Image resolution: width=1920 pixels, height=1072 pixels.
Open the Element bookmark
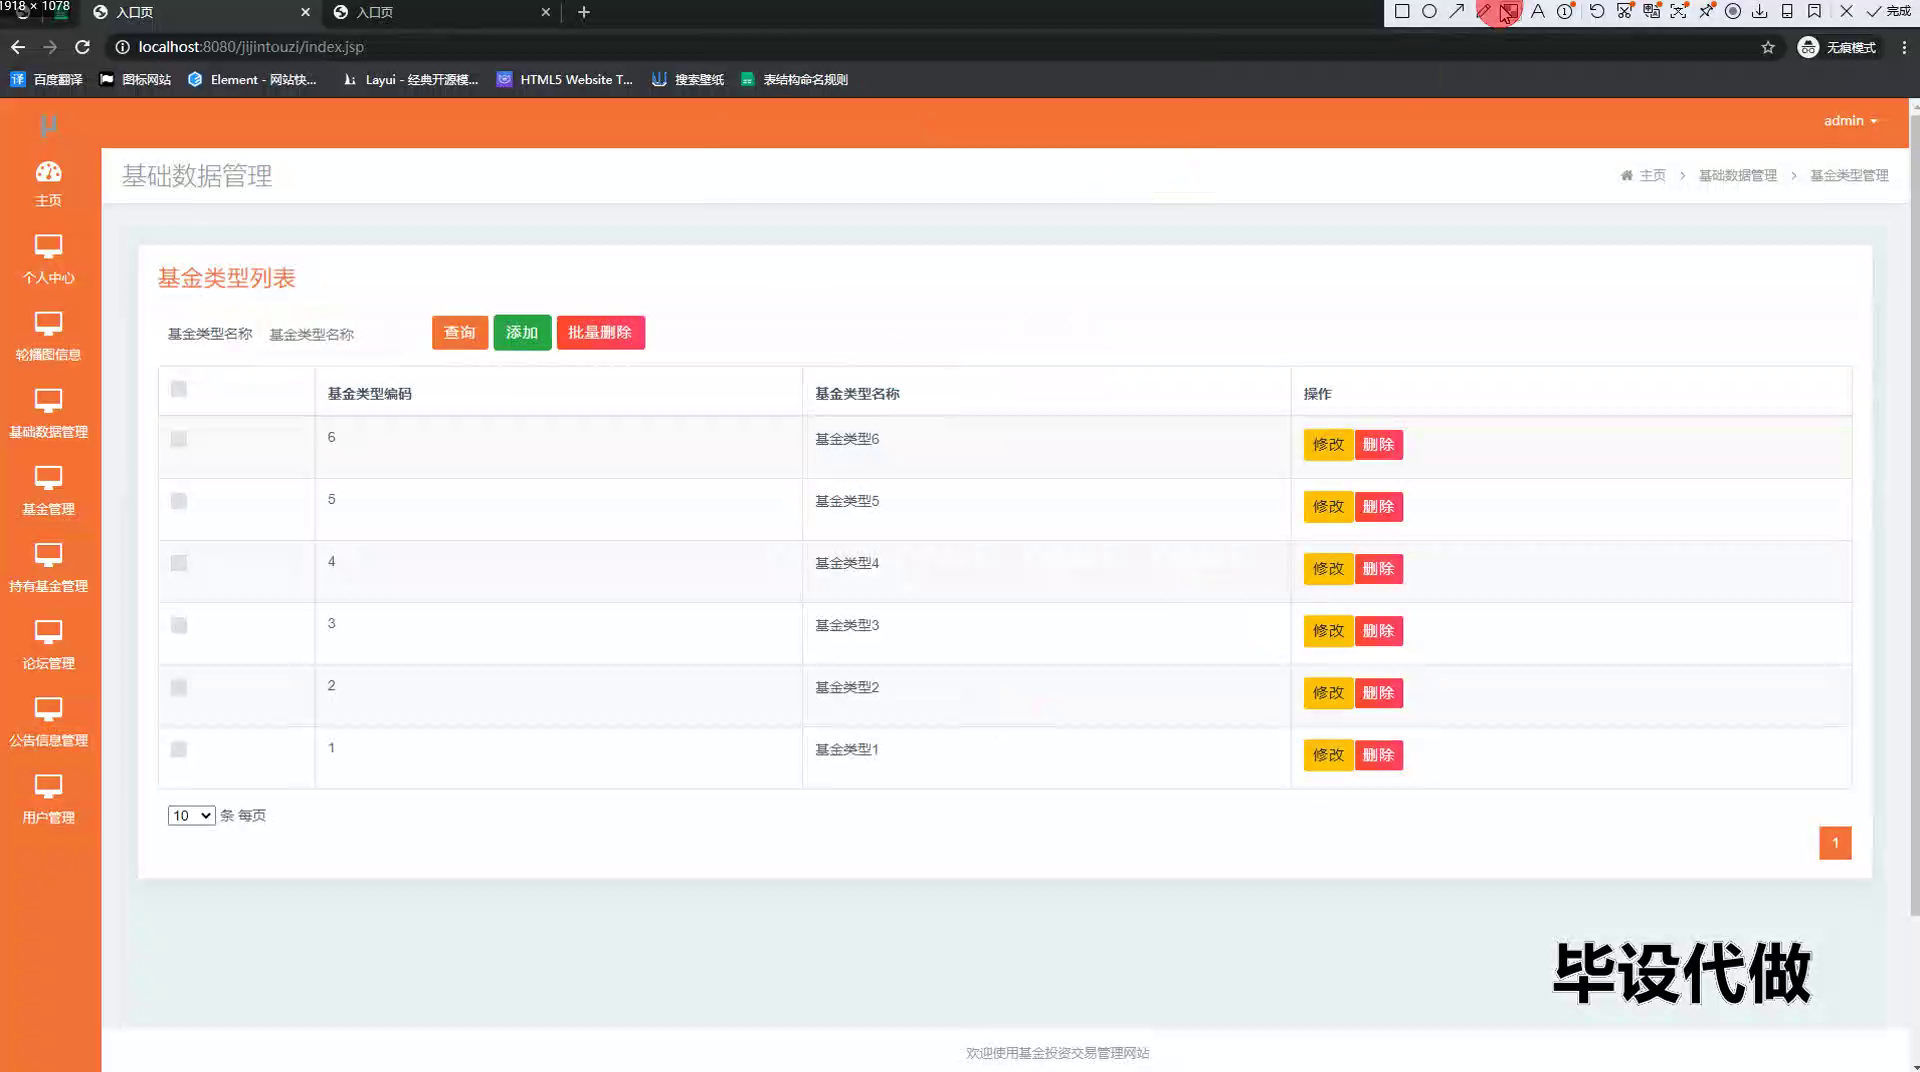[252, 80]
